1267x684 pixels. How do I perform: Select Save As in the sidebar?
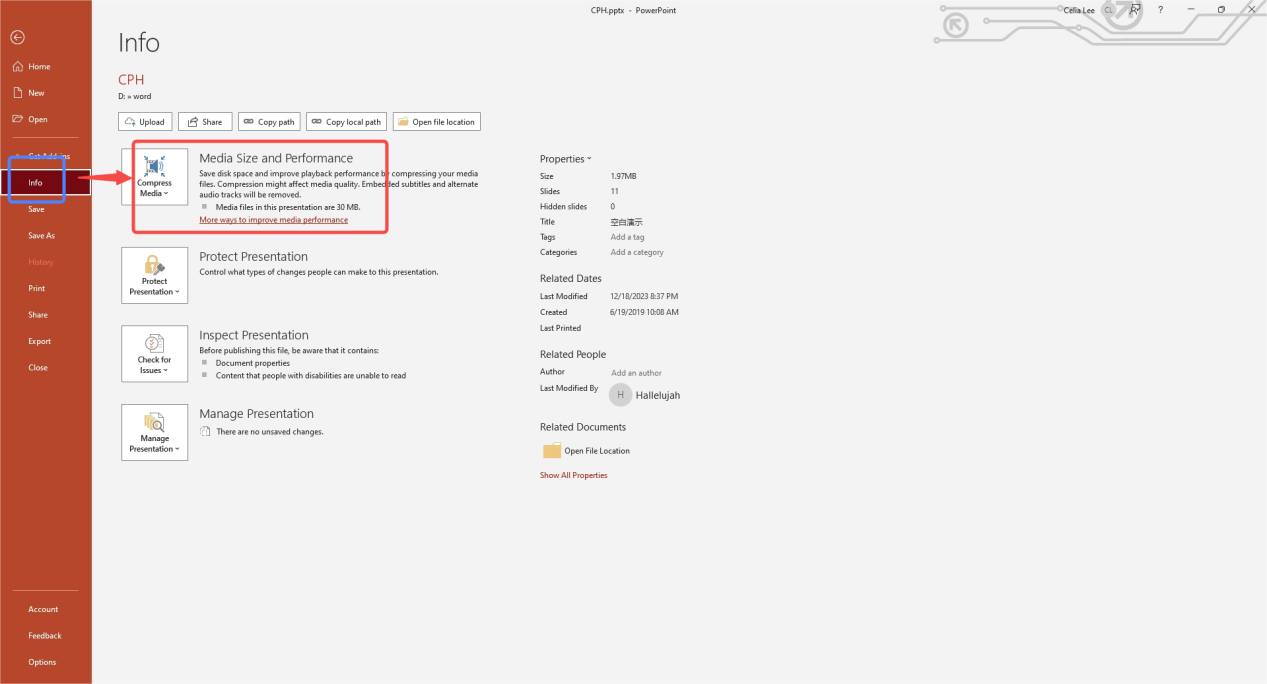pos(41,236)
